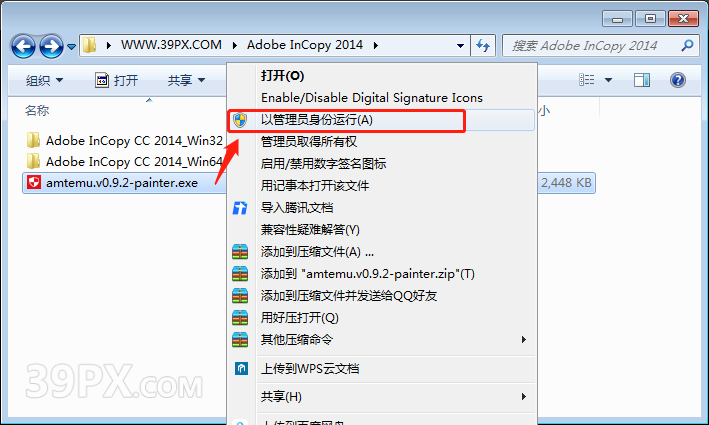The width and height of the screenshot is (709, 425).
Task: Click archive icon beside 其他压缩命令
Action: (x=240, y=340)
